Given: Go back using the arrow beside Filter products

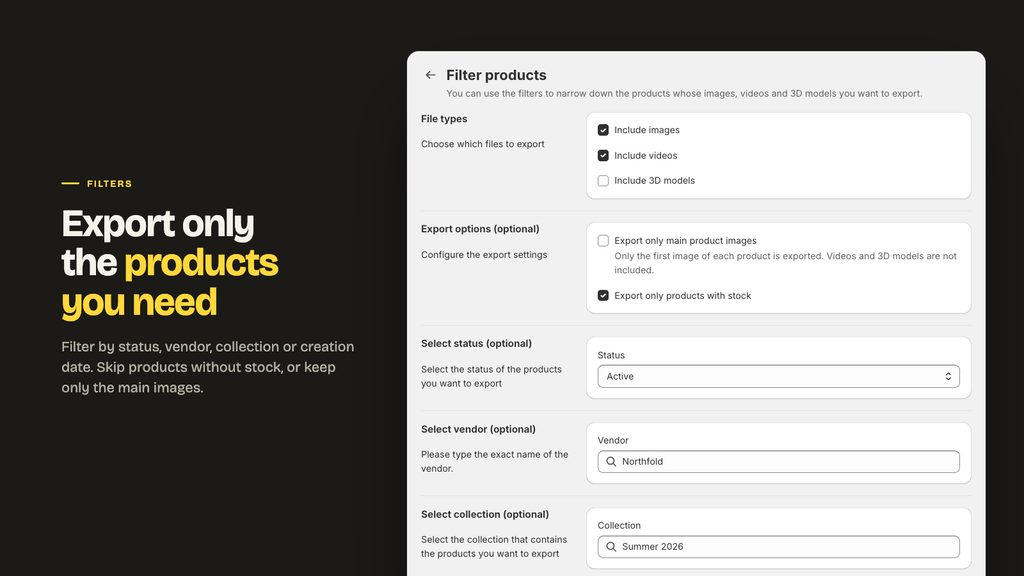Looking at the screenshot, I should 430,75.
